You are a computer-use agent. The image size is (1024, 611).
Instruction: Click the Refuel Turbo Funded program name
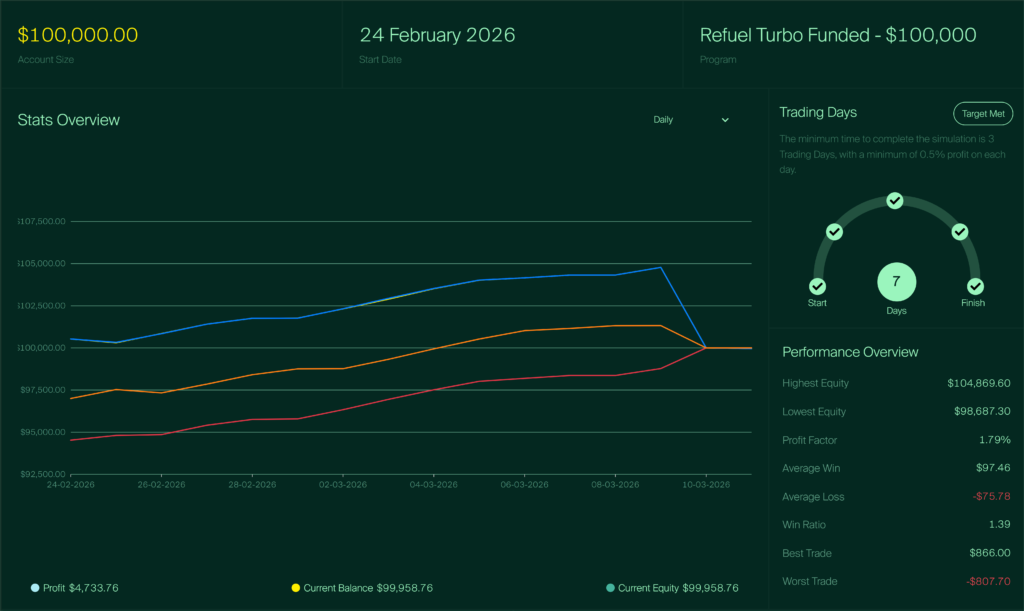coord(838,35)
